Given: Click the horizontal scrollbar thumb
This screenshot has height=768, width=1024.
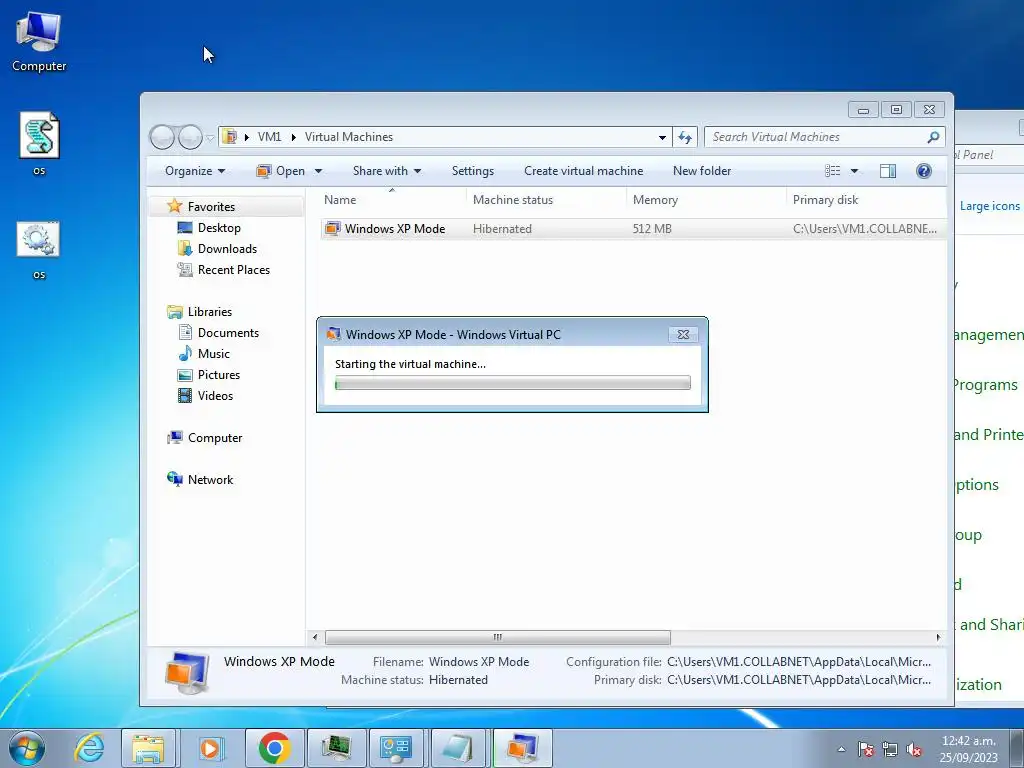Looking at the screenshot, I should pyautogui.click(x=498, y=637).
